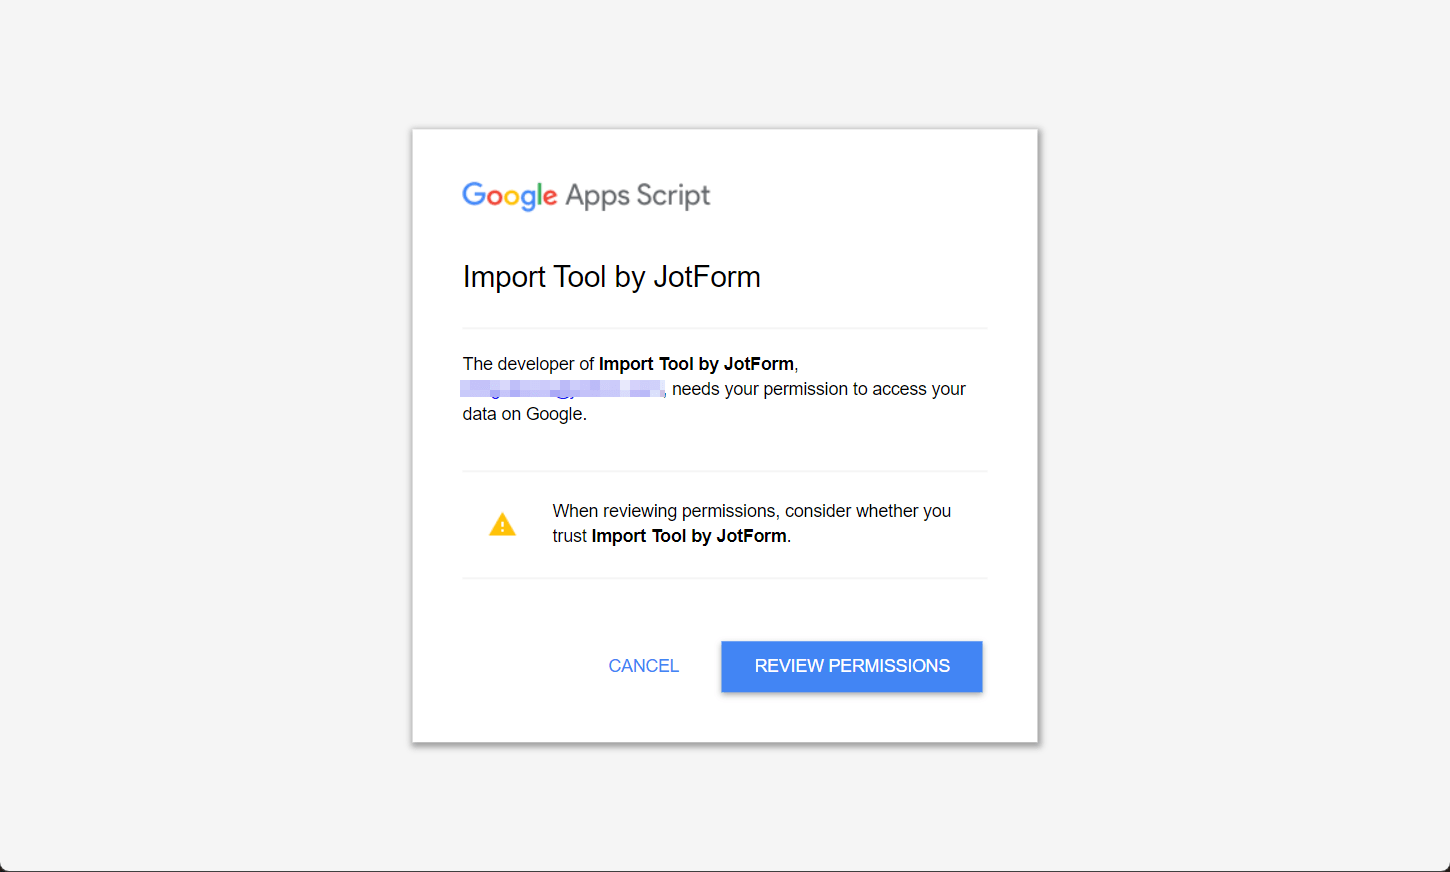Click the word "Script" in the header
Image resolution: width=1450 pixels, height=872 pixels.
(673, 195)
